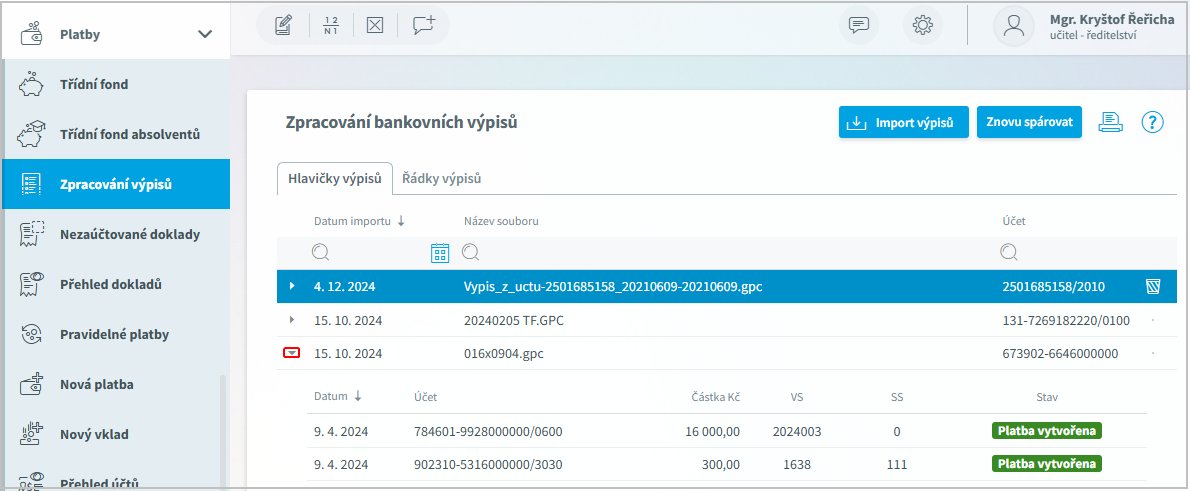
Task: Switch to Řádky výpisů tab
Action: click(x=441, y=179)
